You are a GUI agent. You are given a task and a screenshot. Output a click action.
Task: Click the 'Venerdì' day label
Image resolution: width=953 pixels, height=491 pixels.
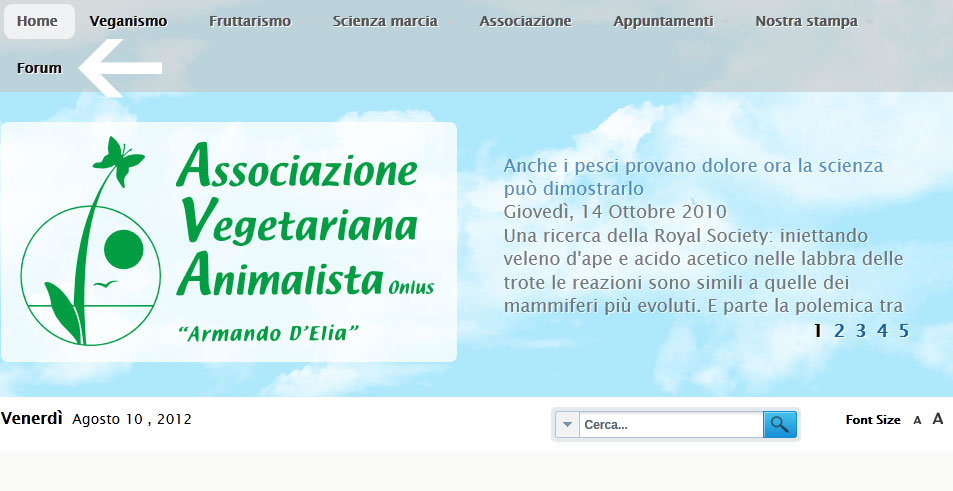tap(32, 418)
